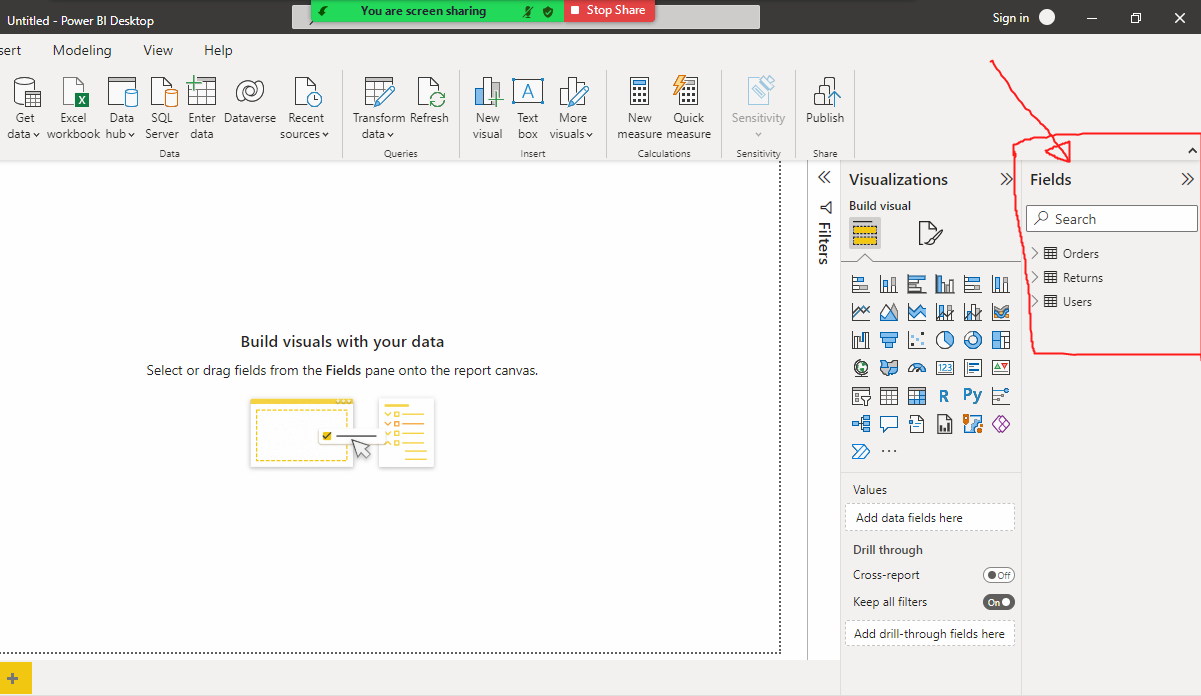Select the decomposition tree visual

[860, 424]
